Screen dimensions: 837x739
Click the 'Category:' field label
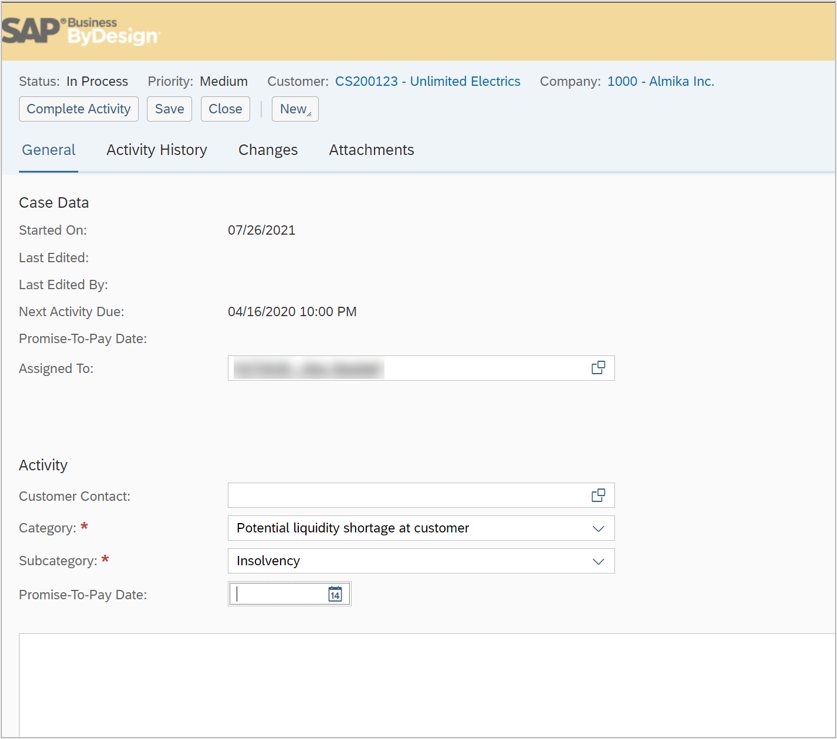48,528
